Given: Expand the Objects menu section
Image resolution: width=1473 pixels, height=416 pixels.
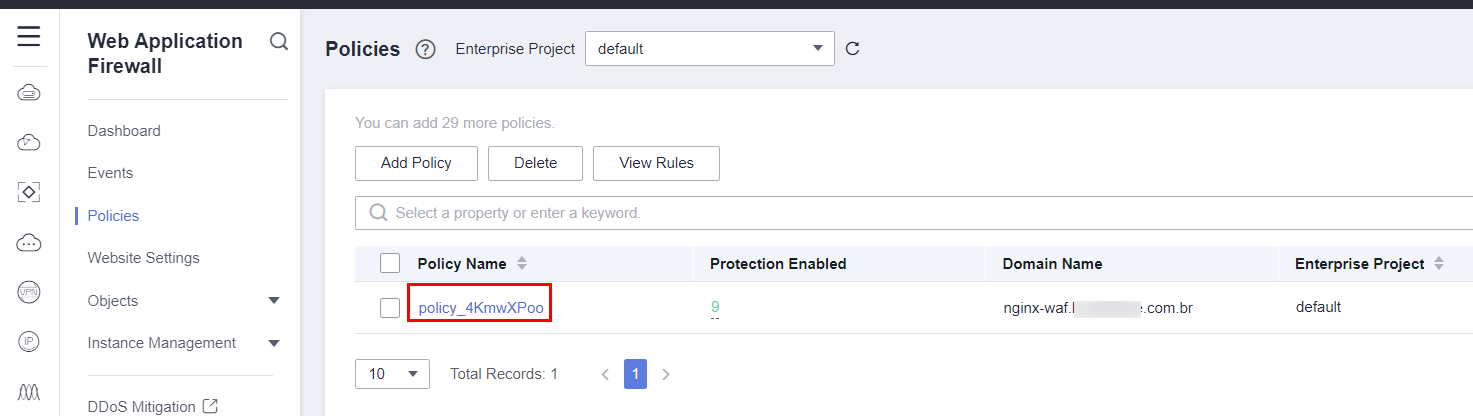Looking at the screenshot, I should [x=274, y=301].
